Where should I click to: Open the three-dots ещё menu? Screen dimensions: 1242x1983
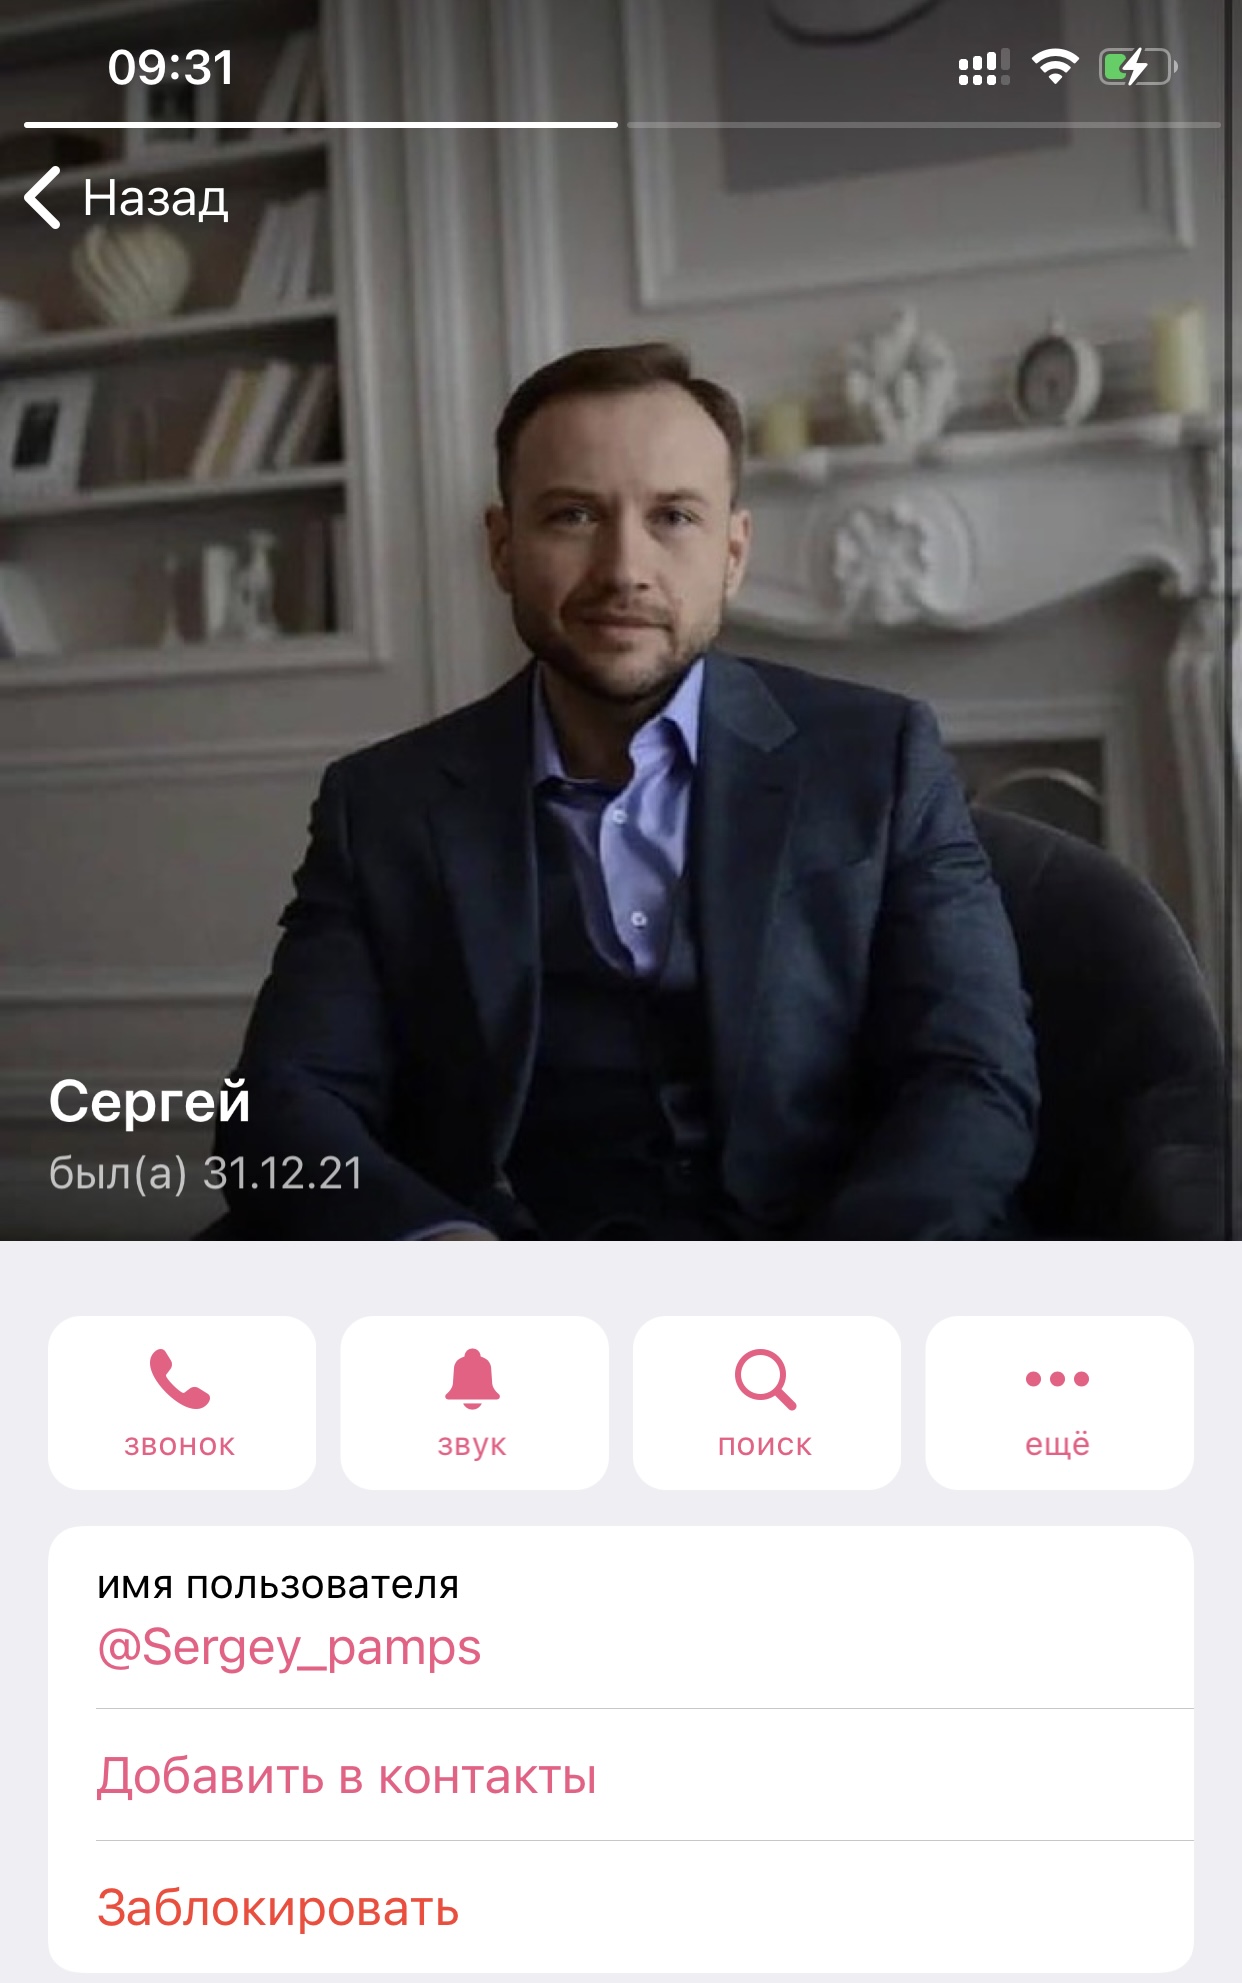pyautogui.click(x=1058, y=1379)
